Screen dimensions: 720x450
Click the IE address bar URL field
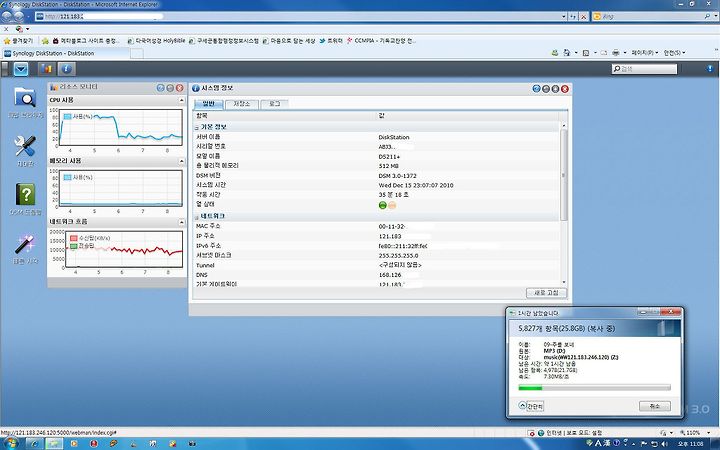click(x=298, y=17)
